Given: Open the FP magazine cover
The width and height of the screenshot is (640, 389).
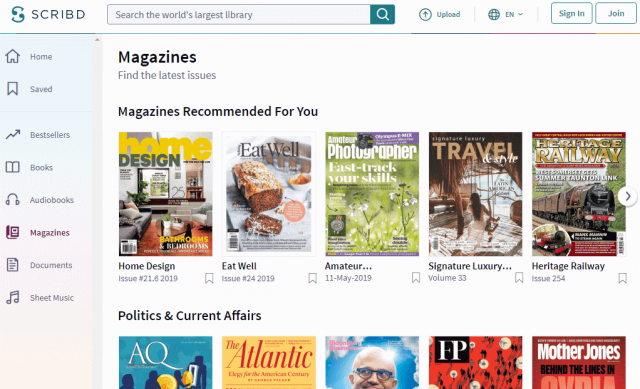Looking at the screenshot, I should click(x=475, y=362).
